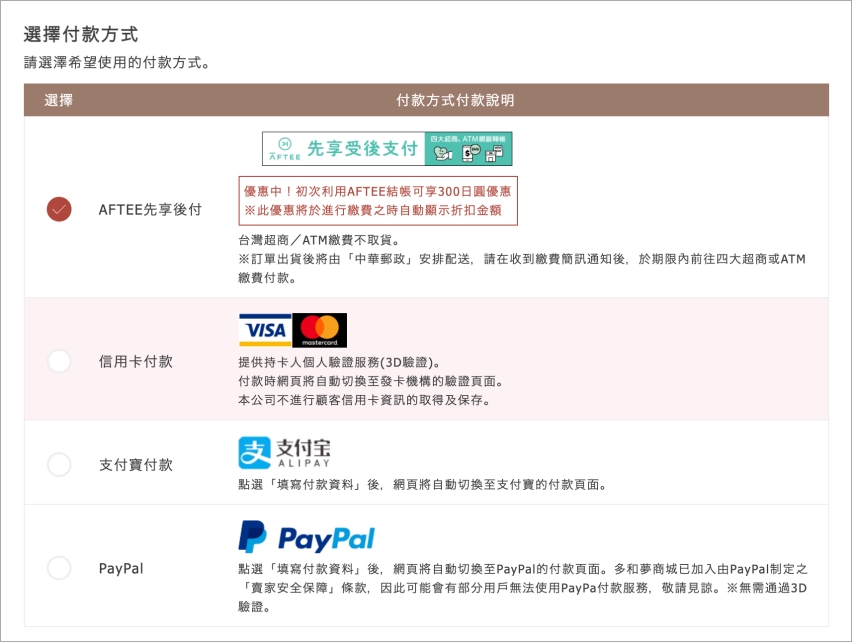Click the Mastercard logo

320,329
